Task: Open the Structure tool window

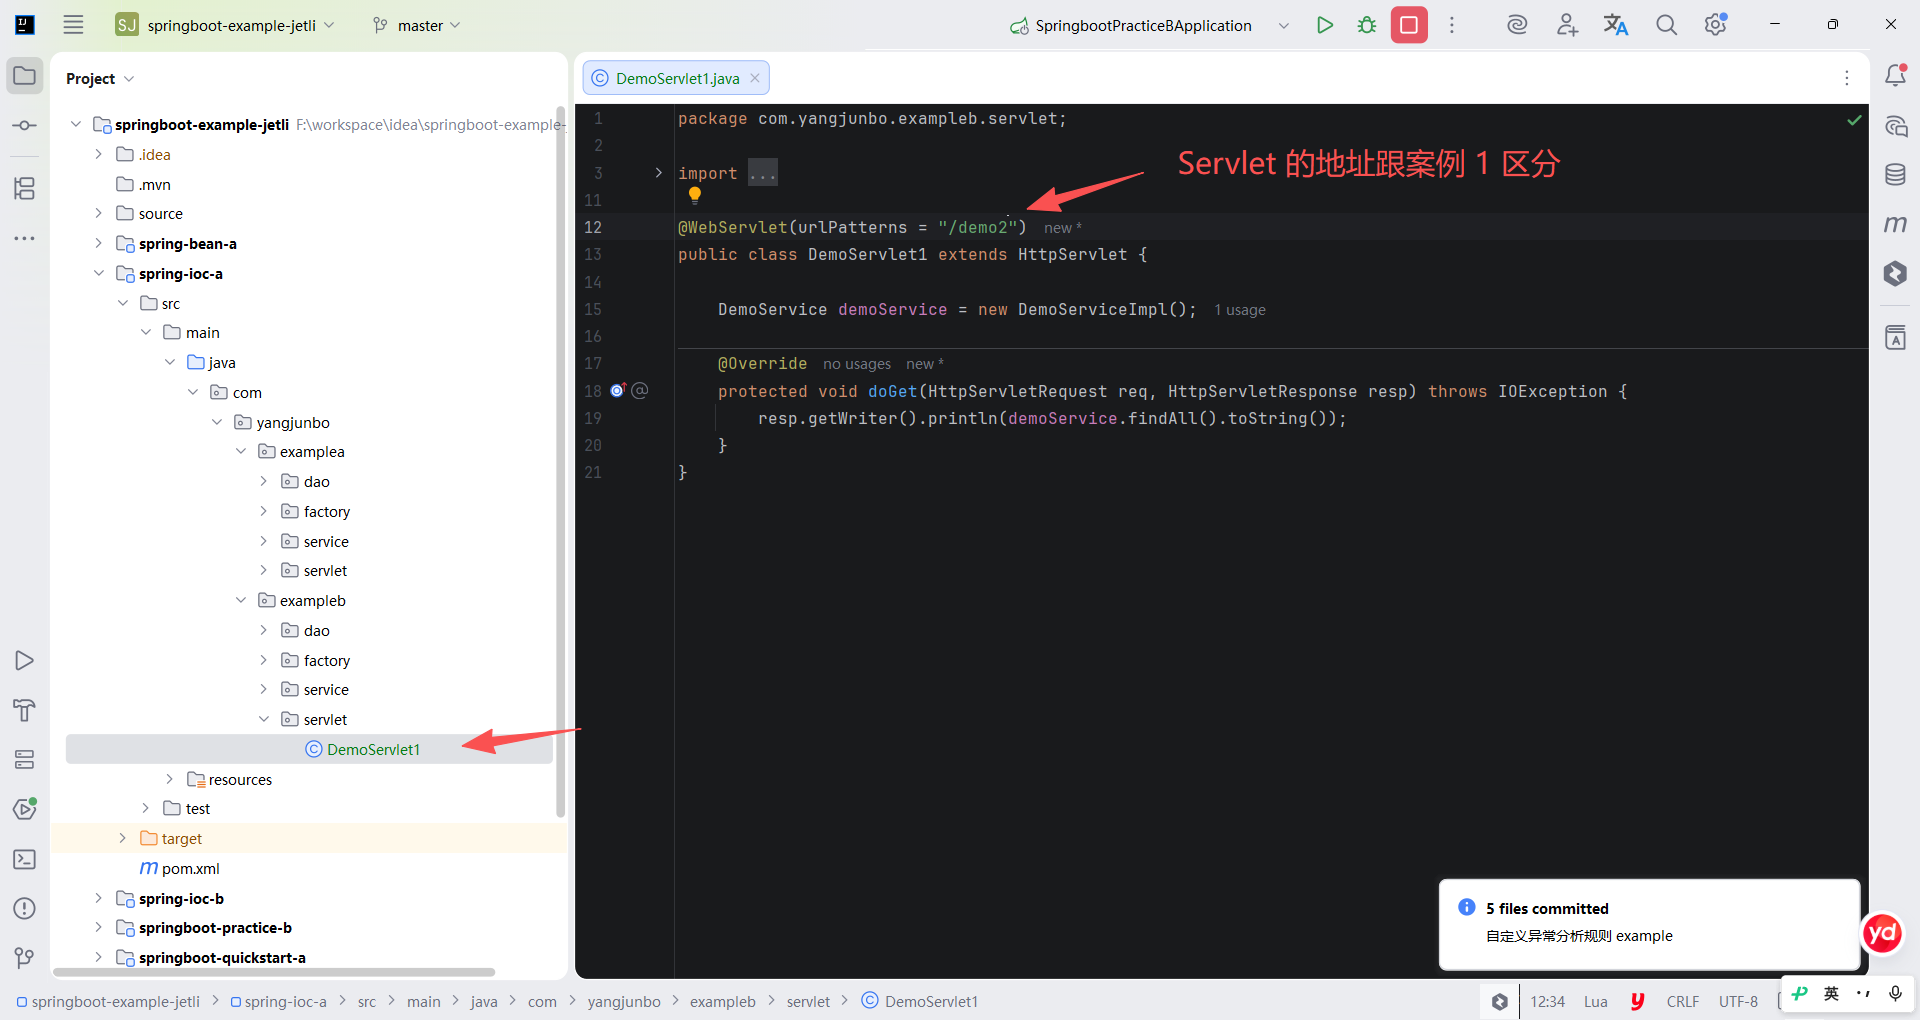Action: (25, 188)
